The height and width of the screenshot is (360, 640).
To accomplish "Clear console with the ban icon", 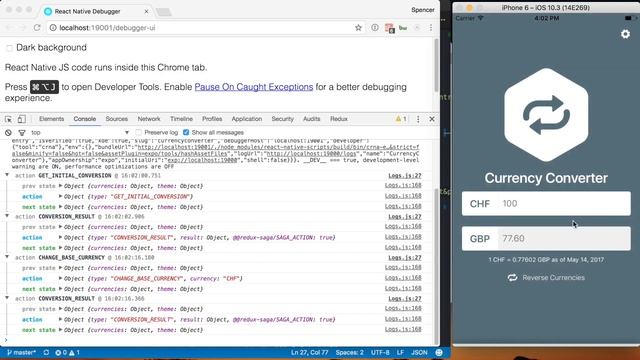I will click(8, 133).
